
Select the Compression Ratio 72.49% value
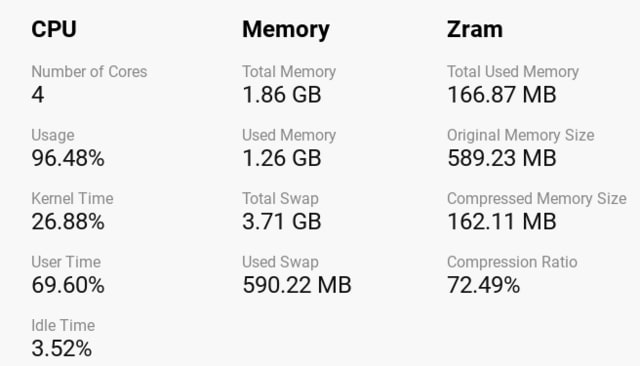click(x=484, y=285)
